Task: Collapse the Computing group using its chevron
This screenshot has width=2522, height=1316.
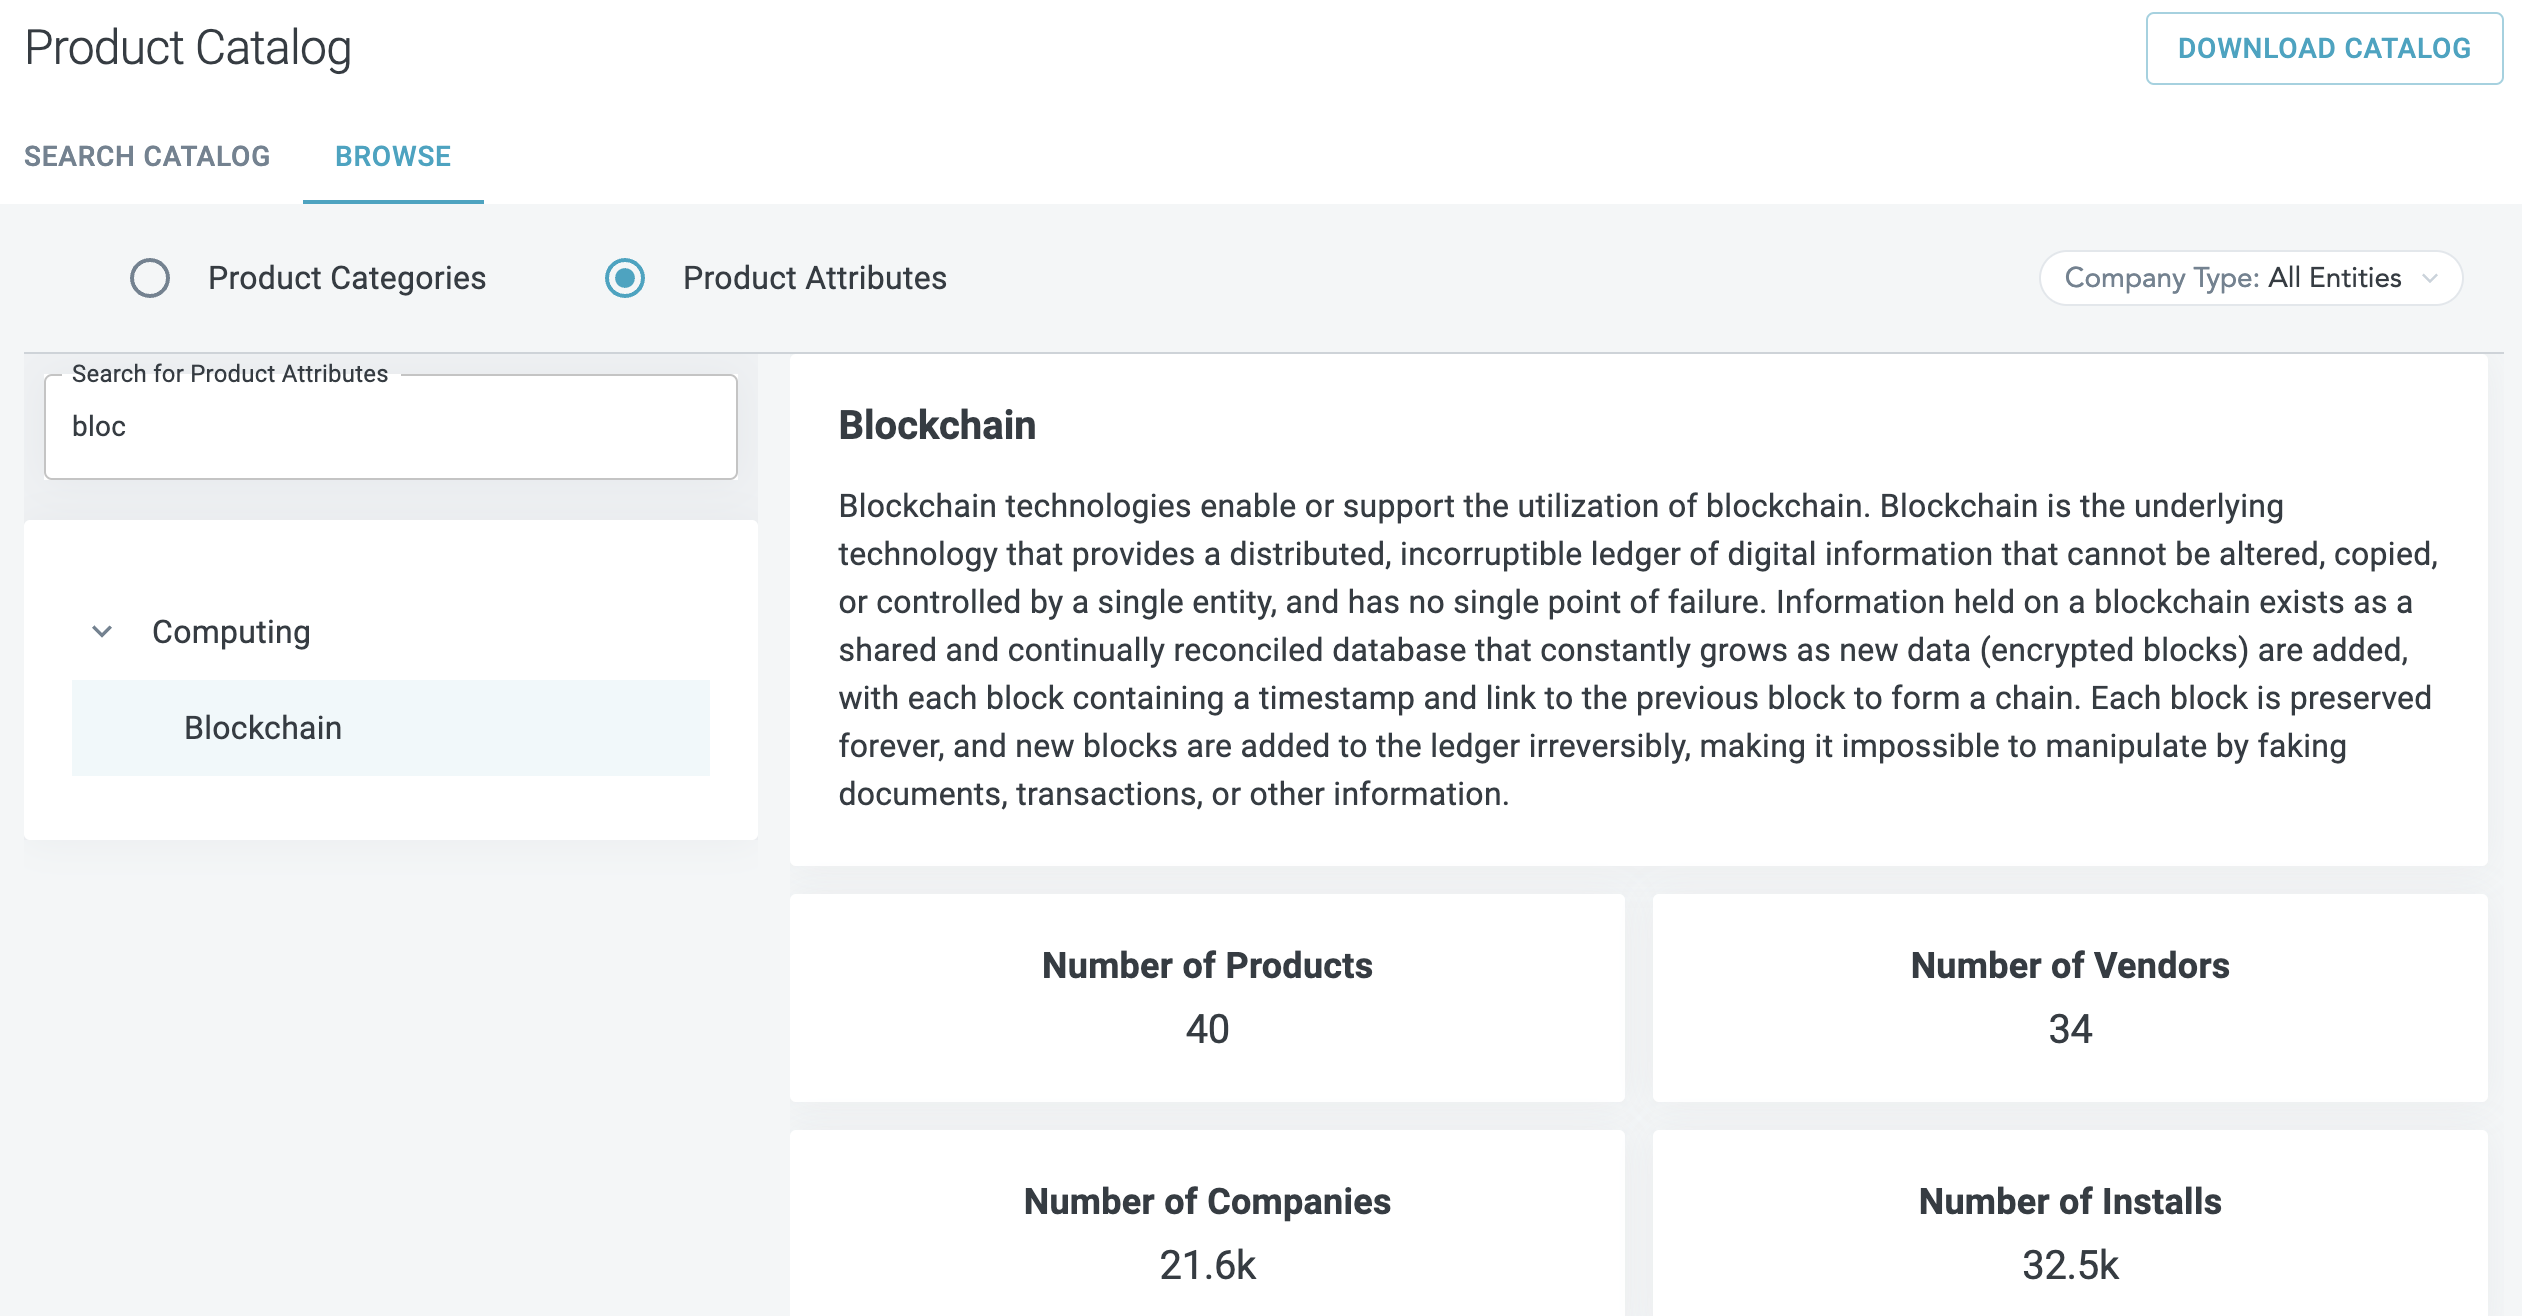Action: click(102, 632)
